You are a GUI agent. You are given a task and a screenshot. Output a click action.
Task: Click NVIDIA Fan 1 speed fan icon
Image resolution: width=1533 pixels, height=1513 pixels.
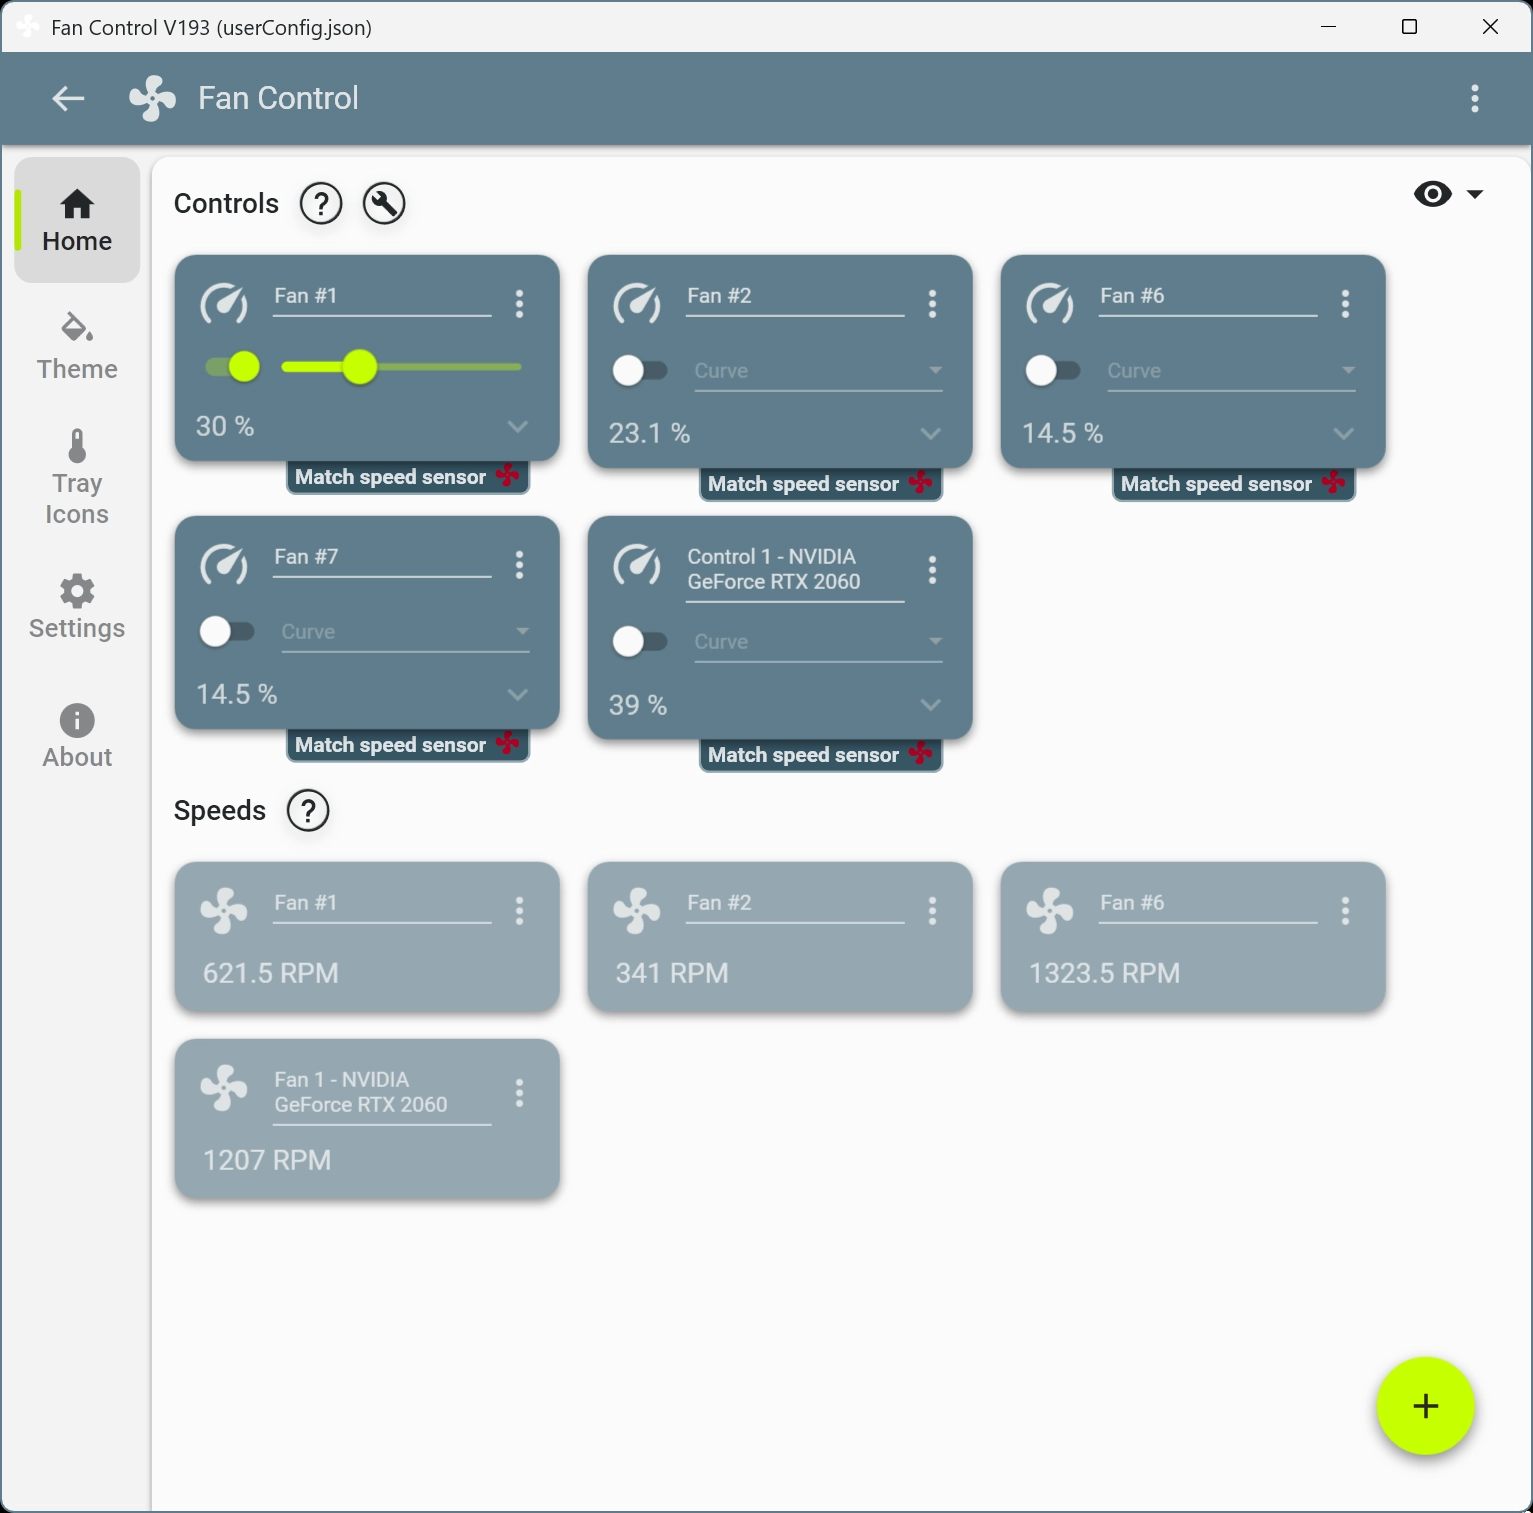click(x=224, y=1088)
